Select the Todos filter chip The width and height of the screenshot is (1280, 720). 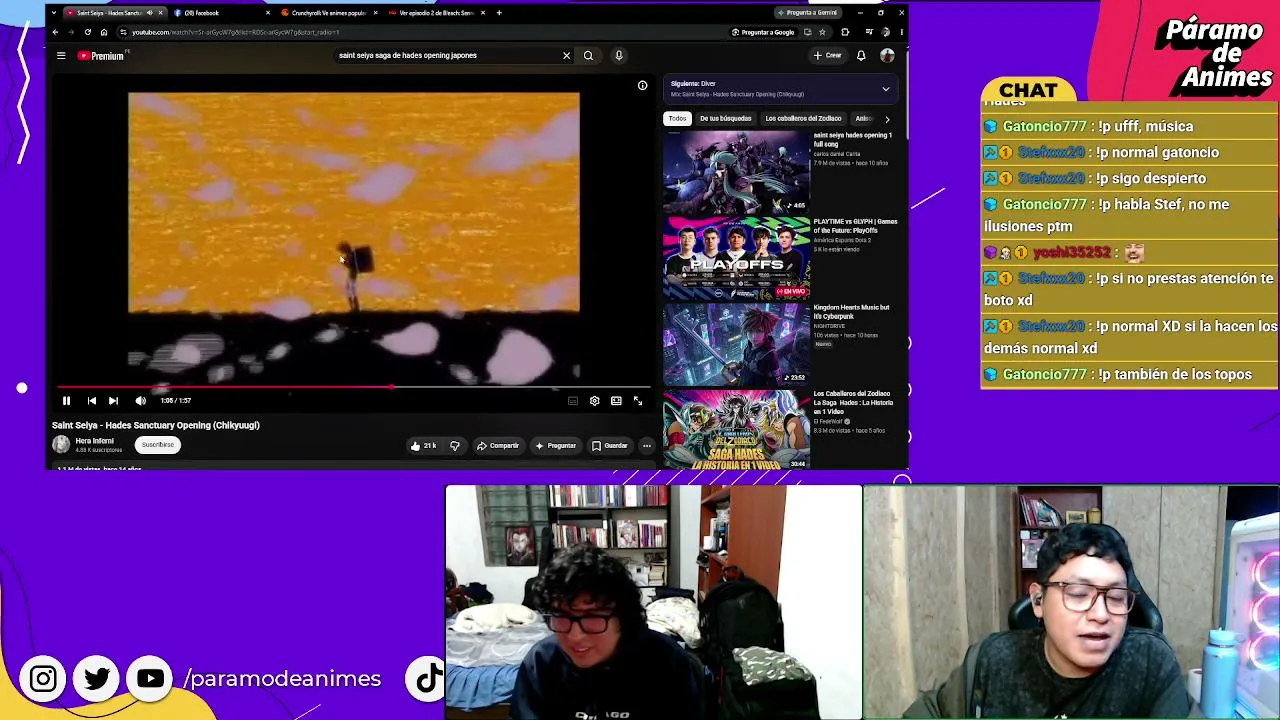click(677, 119)
